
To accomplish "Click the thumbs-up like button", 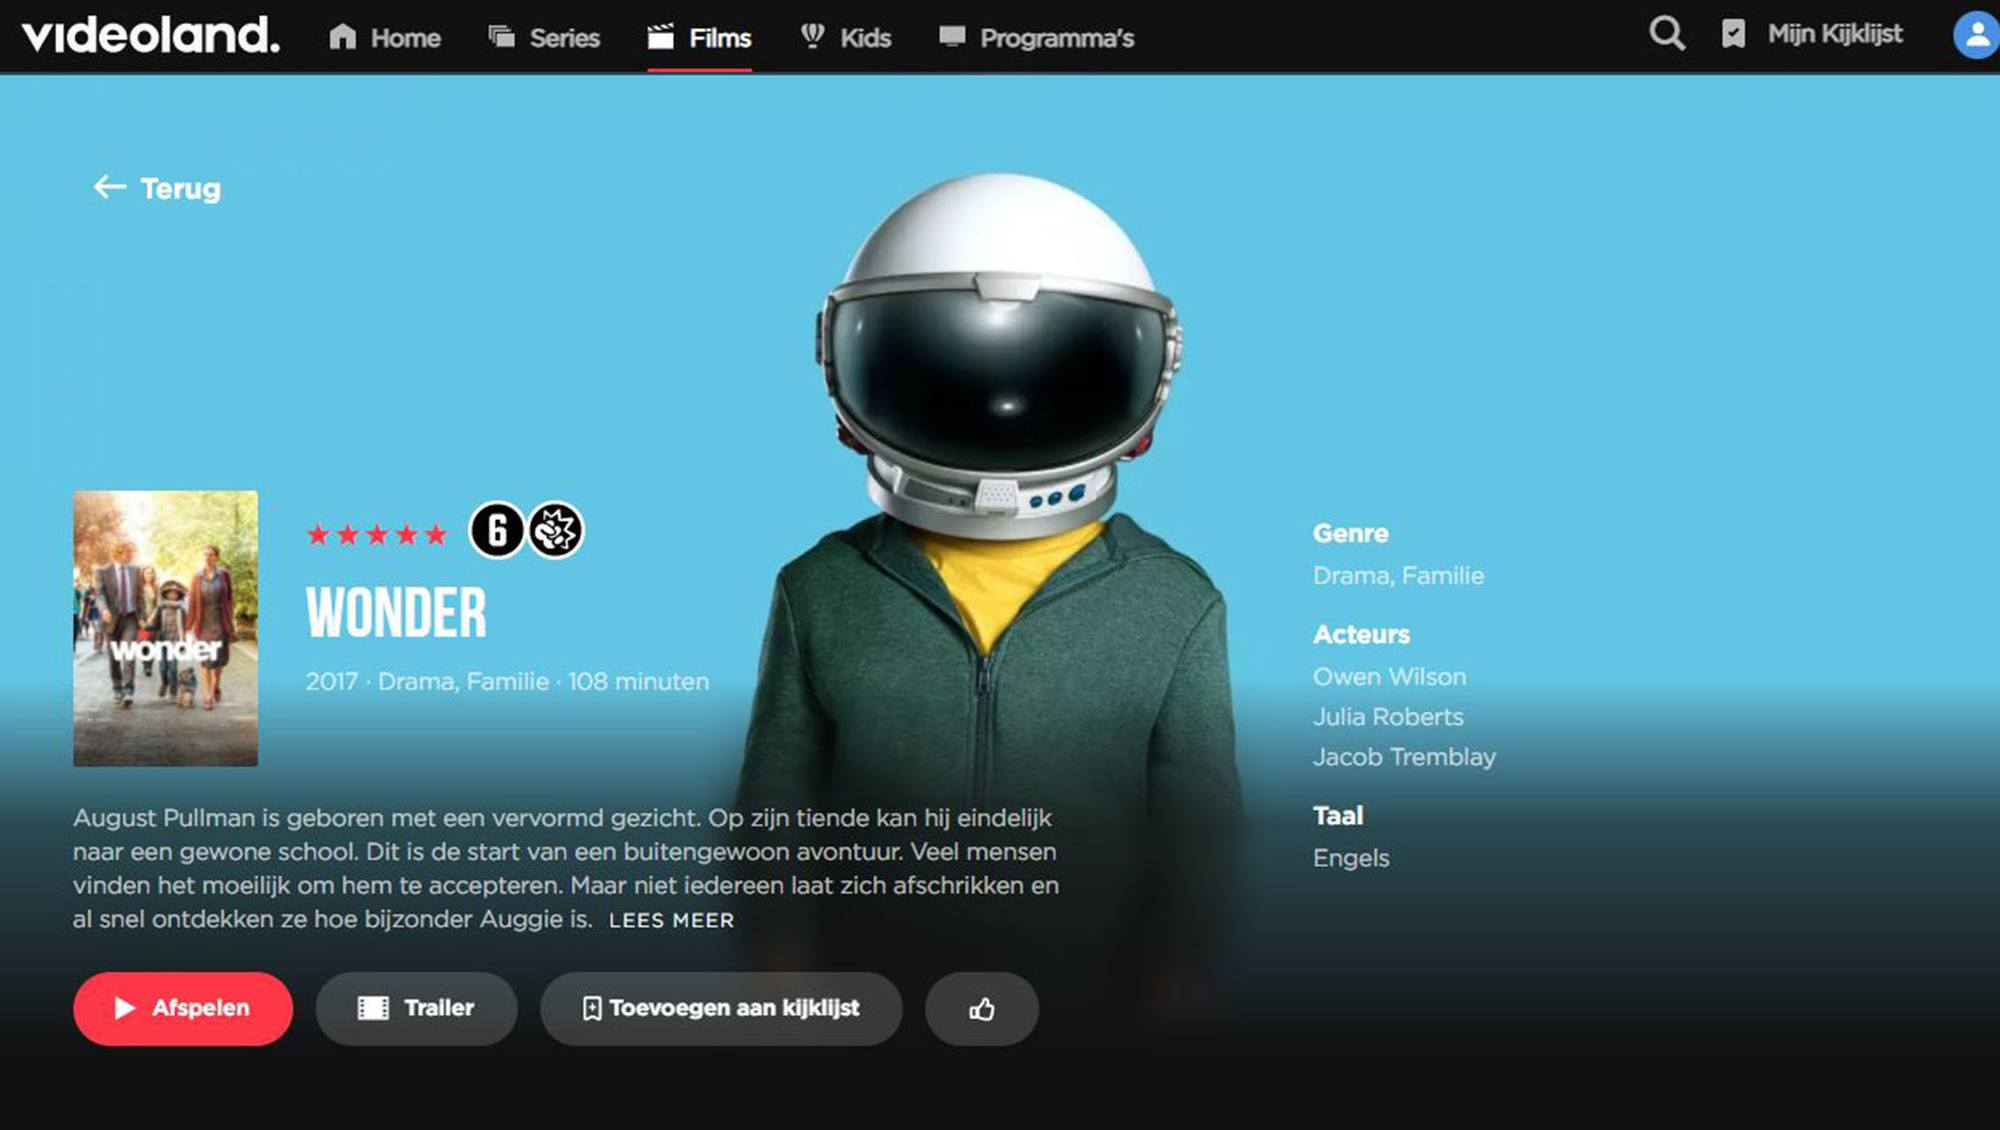I will pyautogui.click(x=981, y=1009).
